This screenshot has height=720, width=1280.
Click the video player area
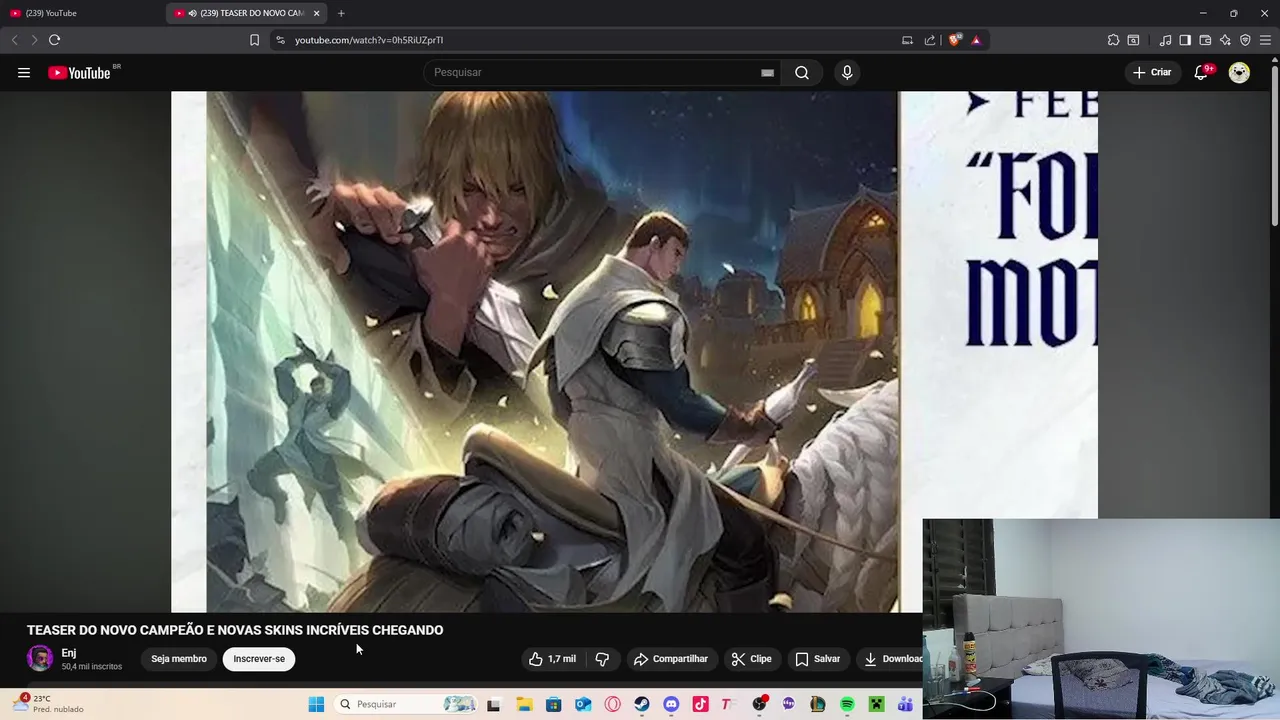tap(634, 352)
